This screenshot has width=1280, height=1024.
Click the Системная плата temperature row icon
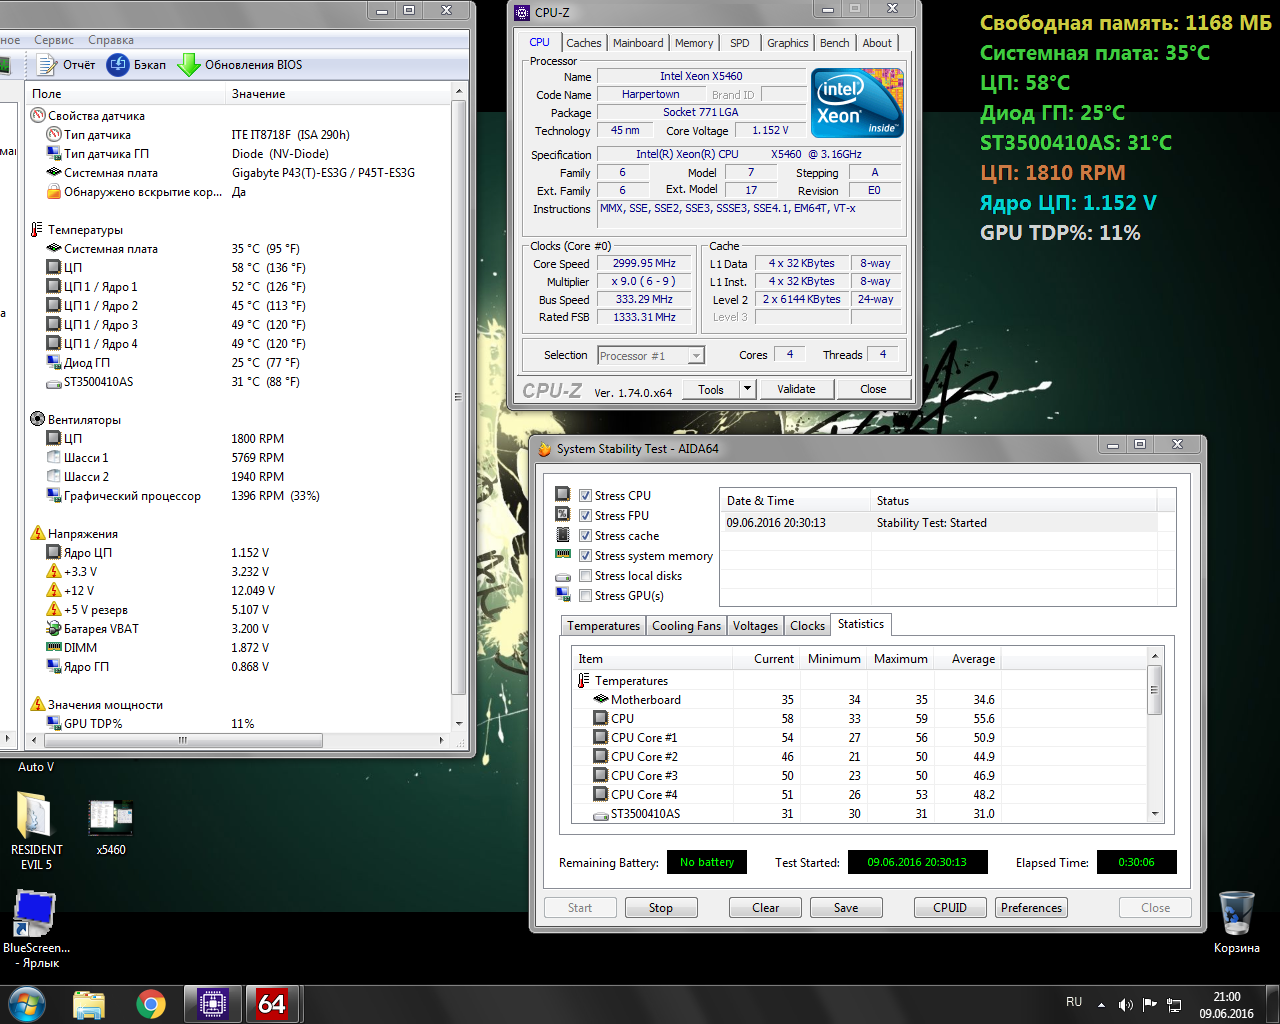coord(55,249)
